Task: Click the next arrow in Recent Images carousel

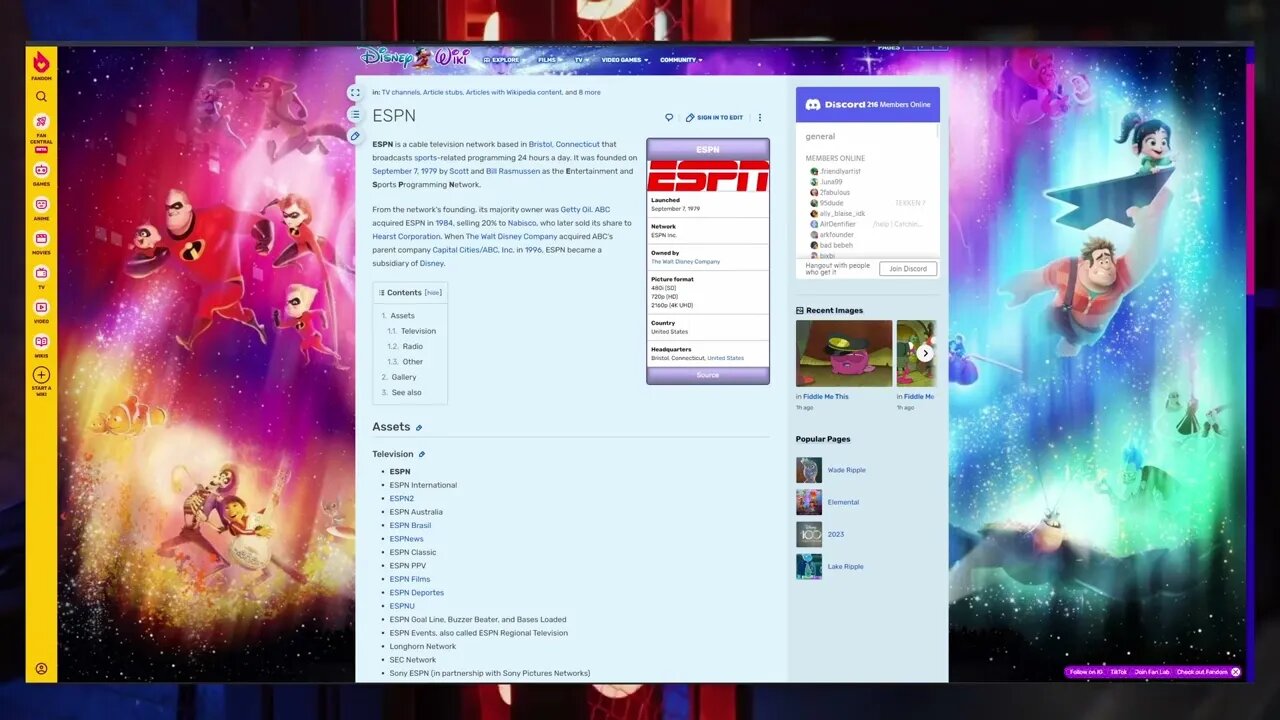Action: pos(925,353)
